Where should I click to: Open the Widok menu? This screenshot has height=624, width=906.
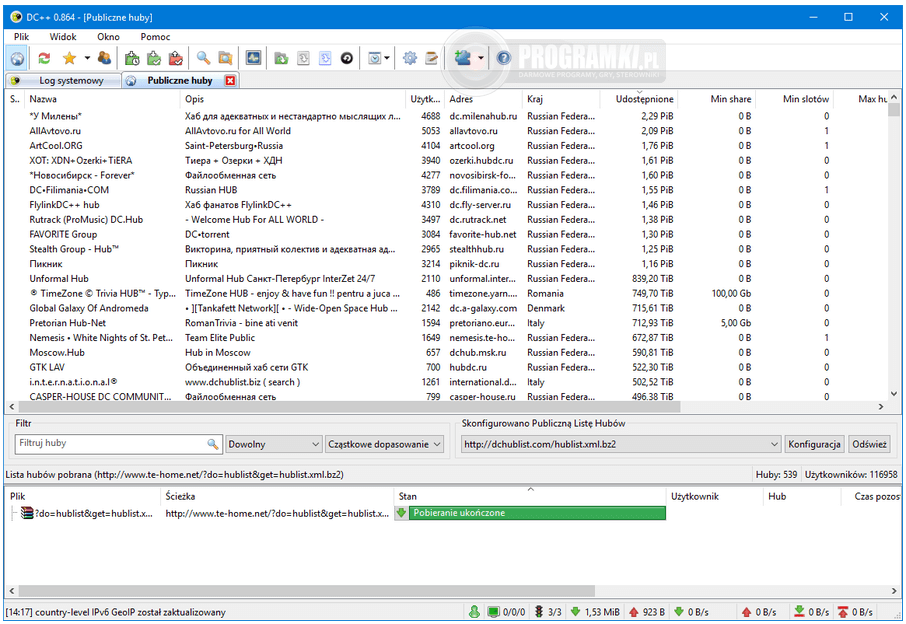click(x=62, y=36)
